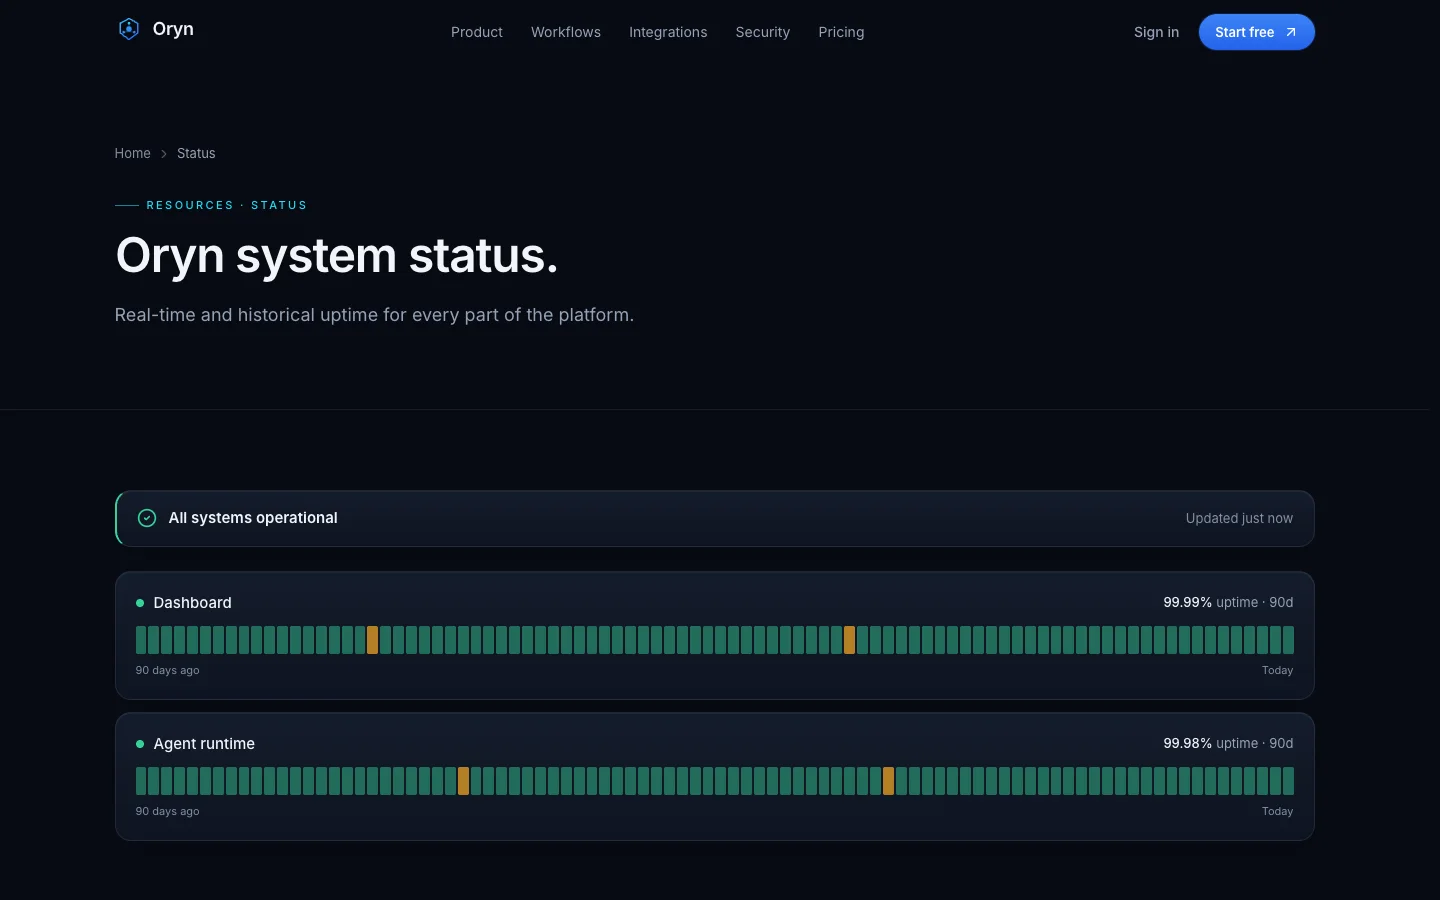The height and width of the screenshot is (900, 1440).
Task: Click the Dashboard component name
Action: 192,603
